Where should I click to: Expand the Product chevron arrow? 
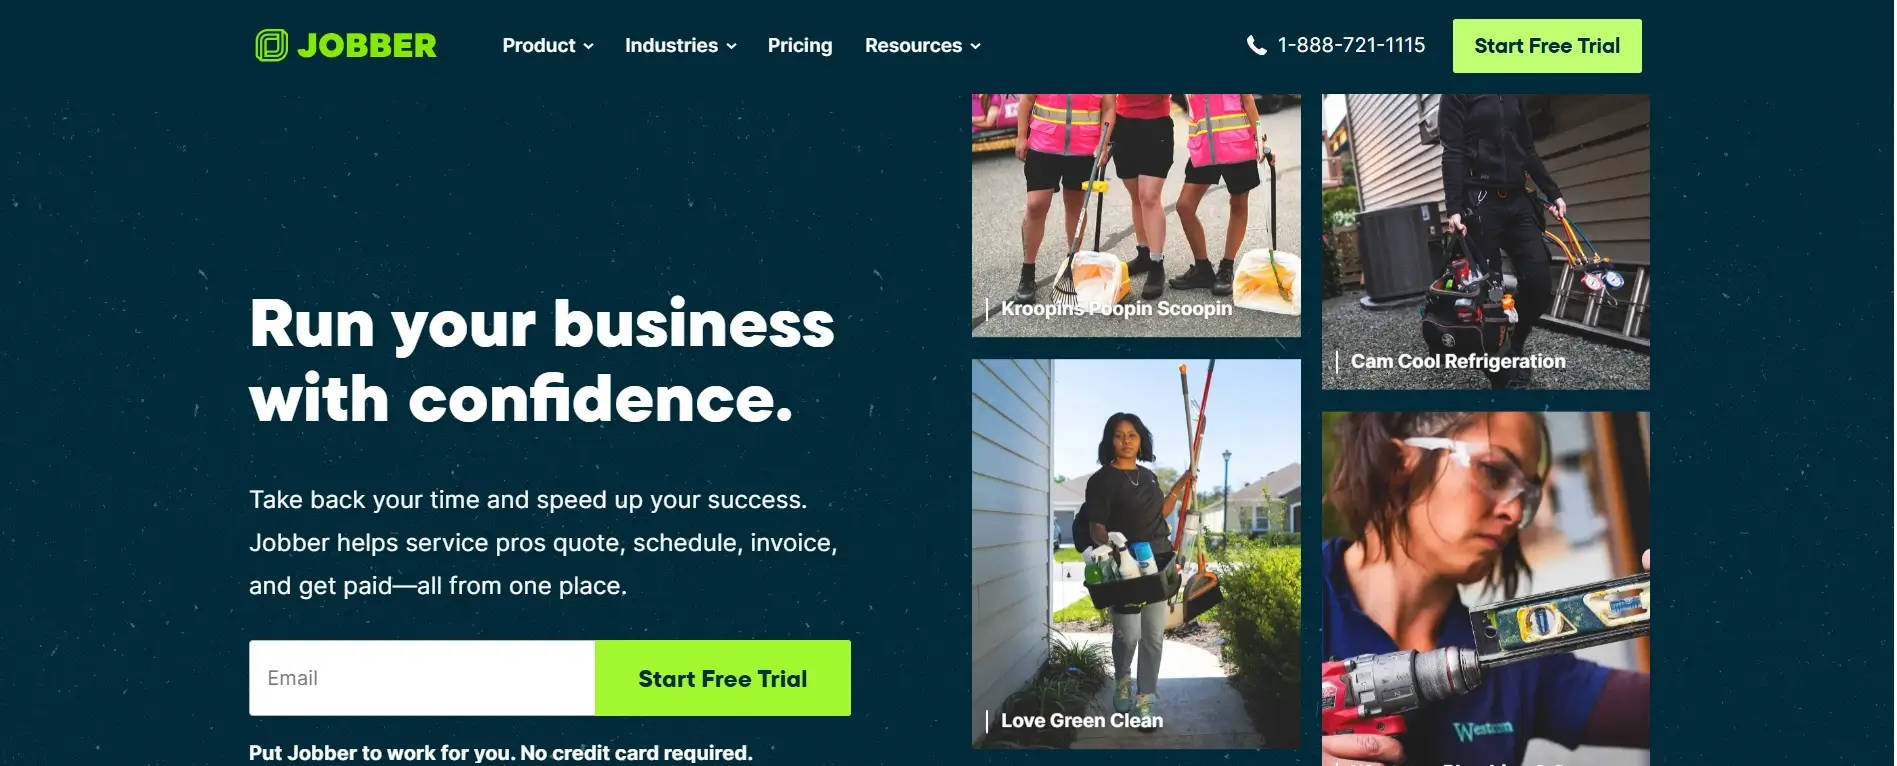[588, 46]
